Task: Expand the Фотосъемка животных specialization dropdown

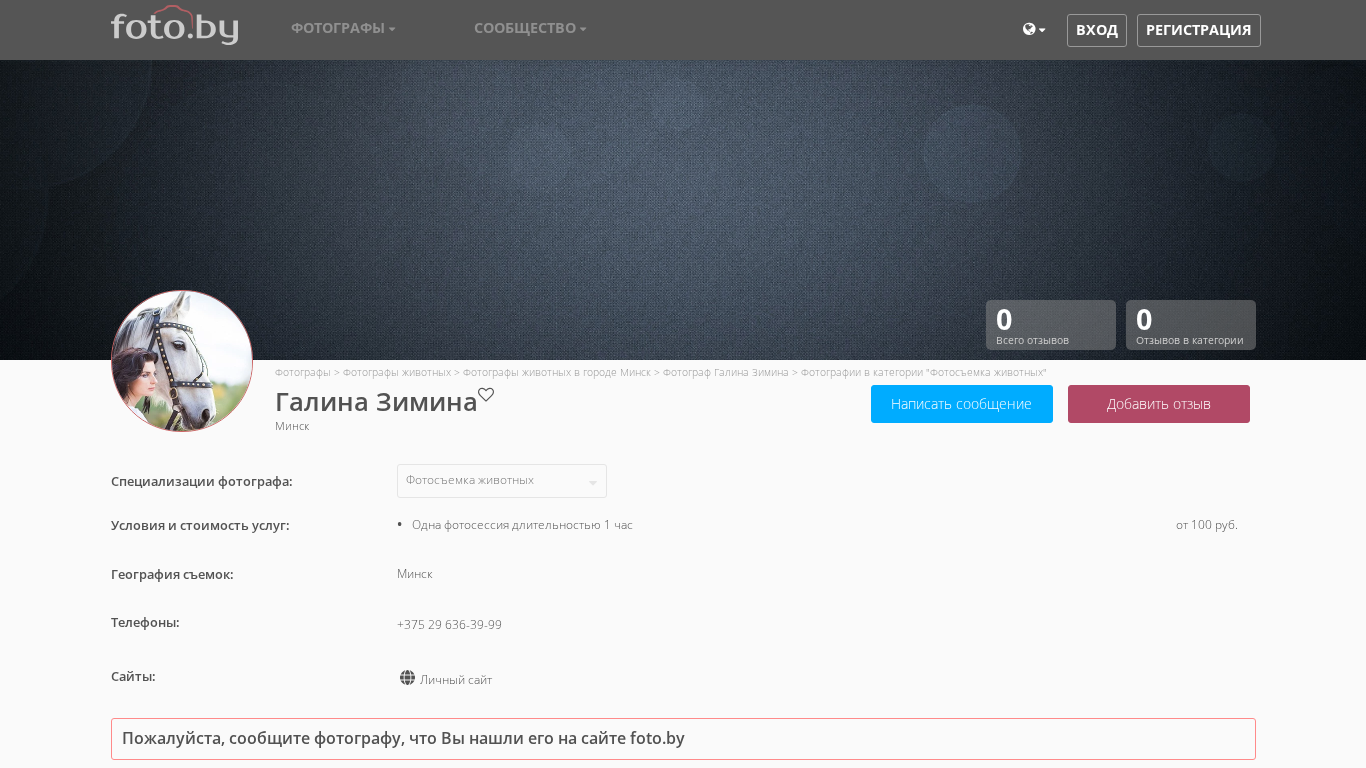Action: point(502,481)
